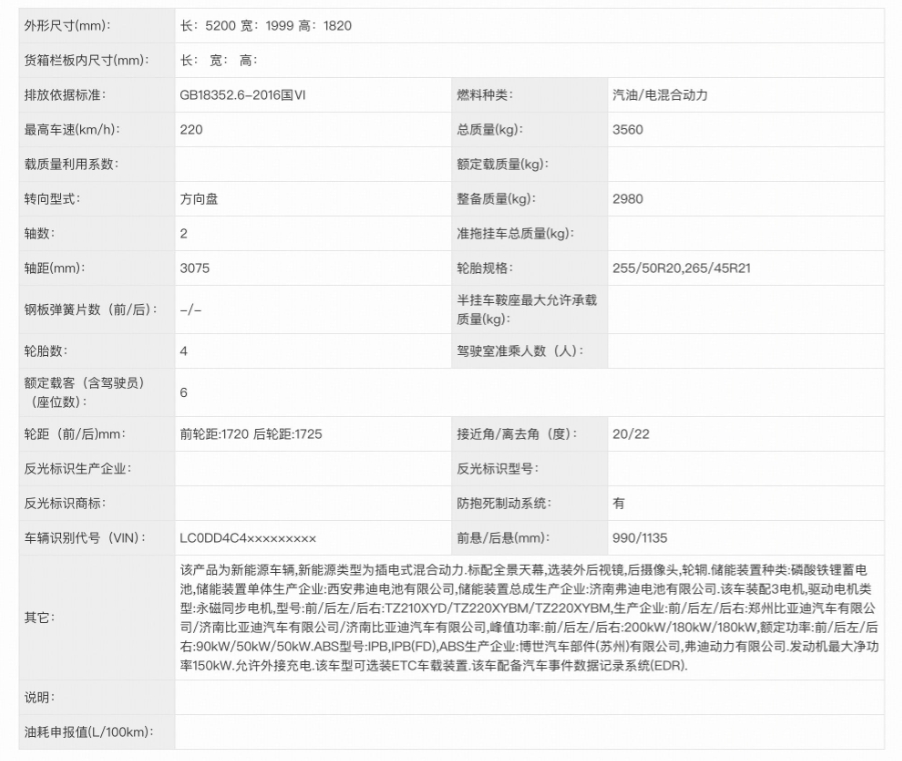Click the 货箱栏板内尺寸 label cell
This screenshot has height=761, width=902.
pyautogui.click(x=97, y=60)
